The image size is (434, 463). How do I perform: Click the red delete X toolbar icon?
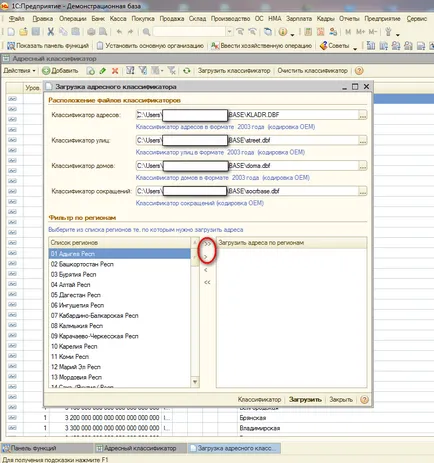point(115,71)
